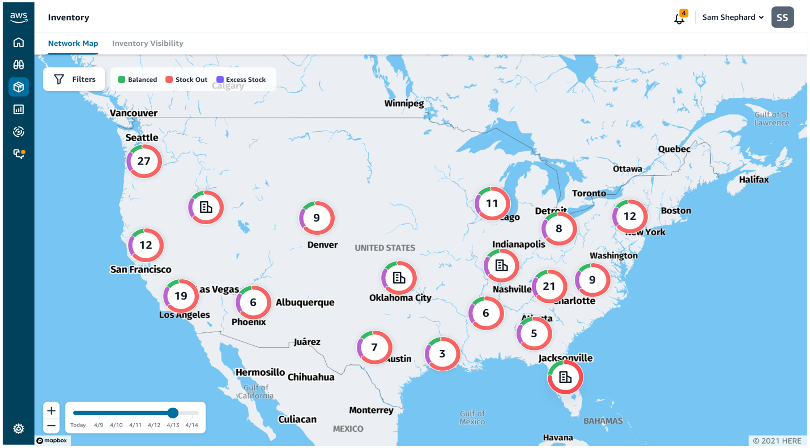This screenshot has height=448, width=810.
Task: Open the site building marker east of Seattle
Action: coord(206,207)
